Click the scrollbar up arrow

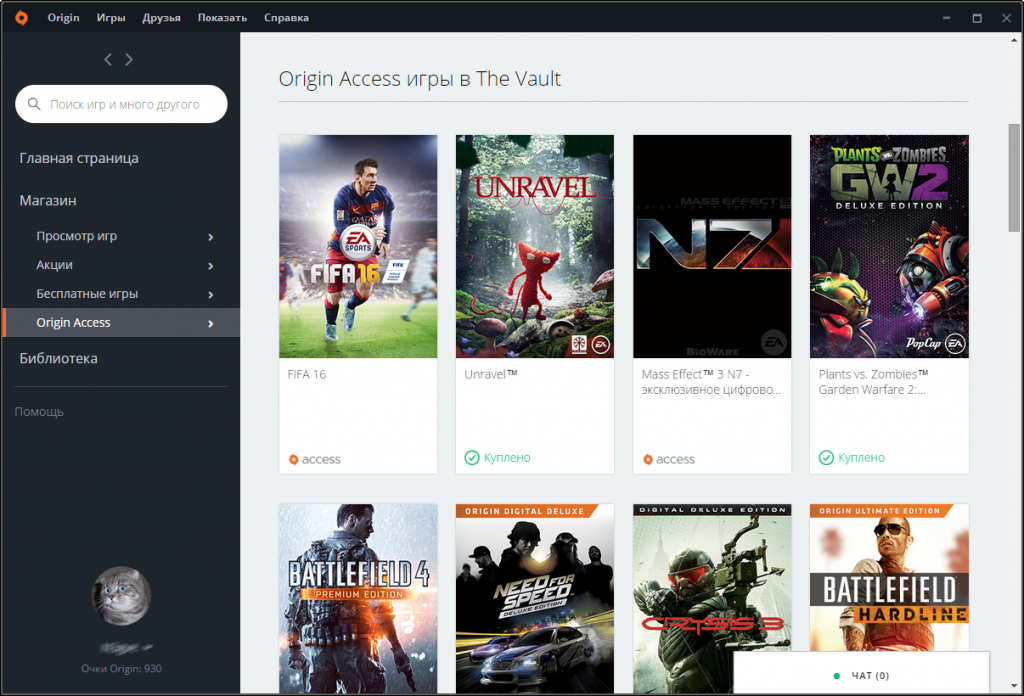tap(1014, 40)
